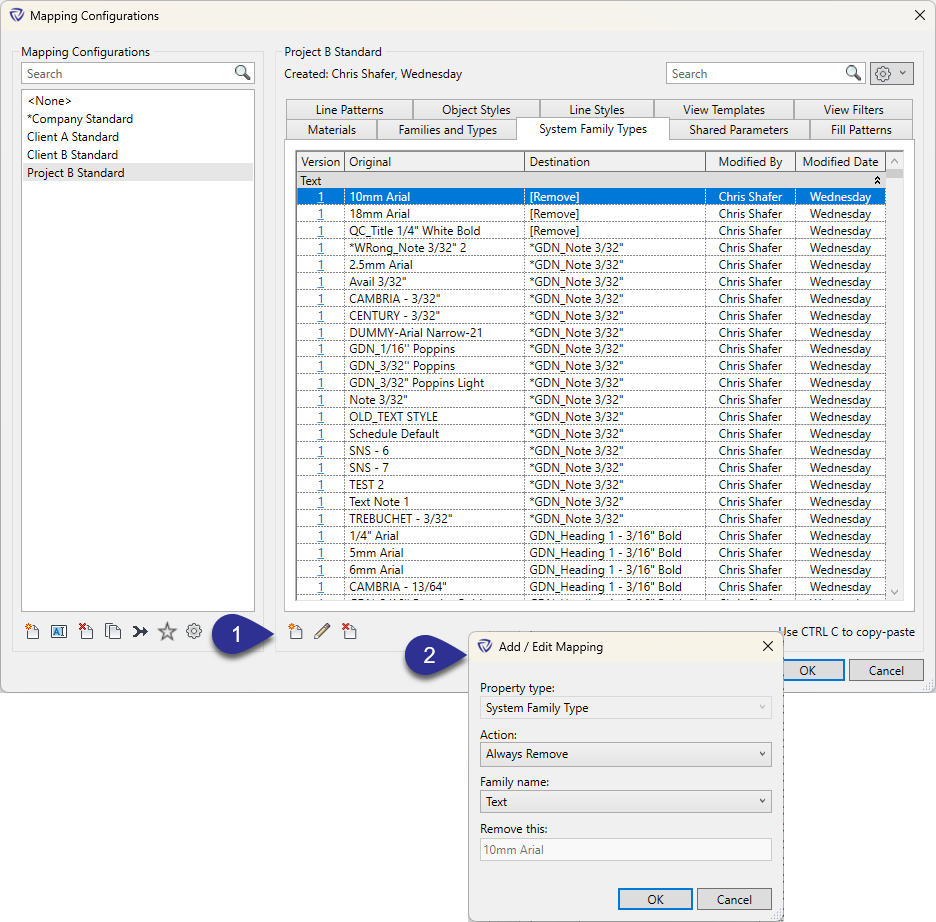This screenshot has height=922, width=936.
Task: Click the delete configuration icon
Action: 86,631
